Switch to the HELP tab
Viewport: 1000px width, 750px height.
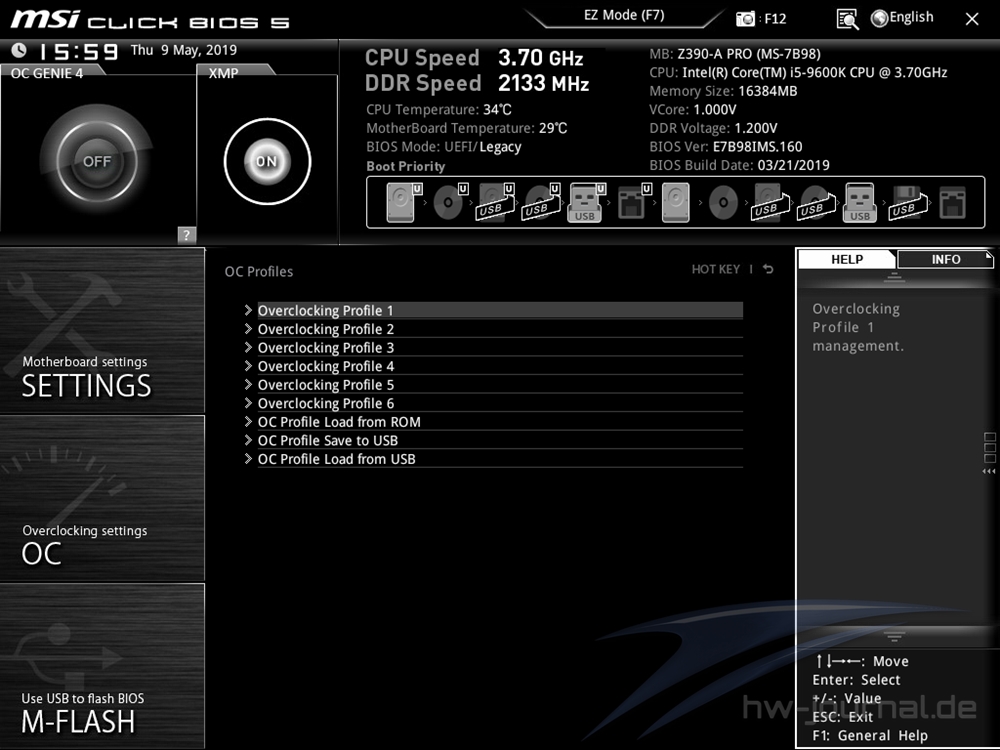[847, 259]
